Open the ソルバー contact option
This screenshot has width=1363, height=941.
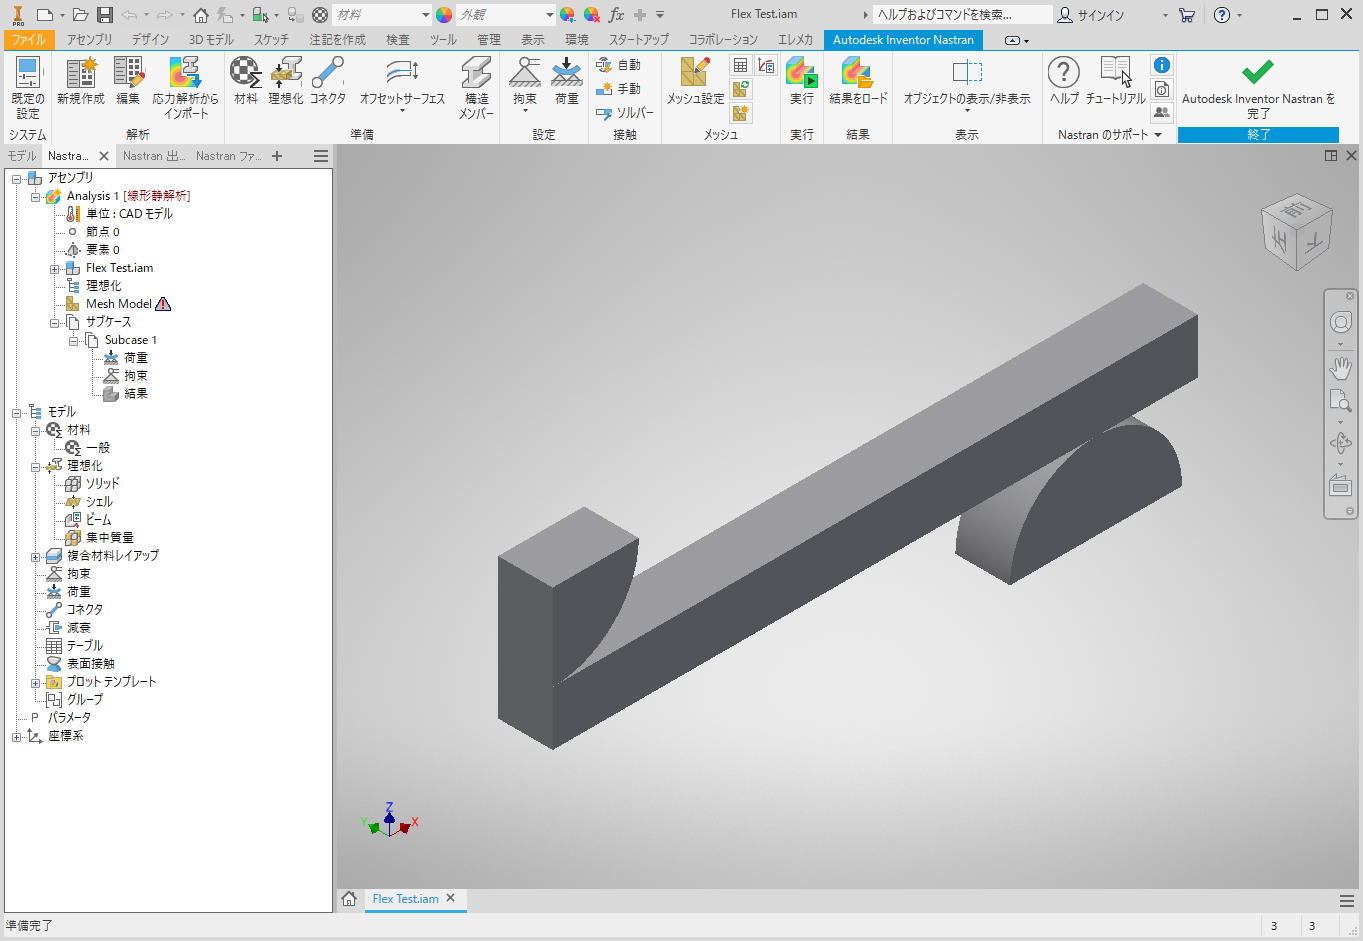click(625, 113)
